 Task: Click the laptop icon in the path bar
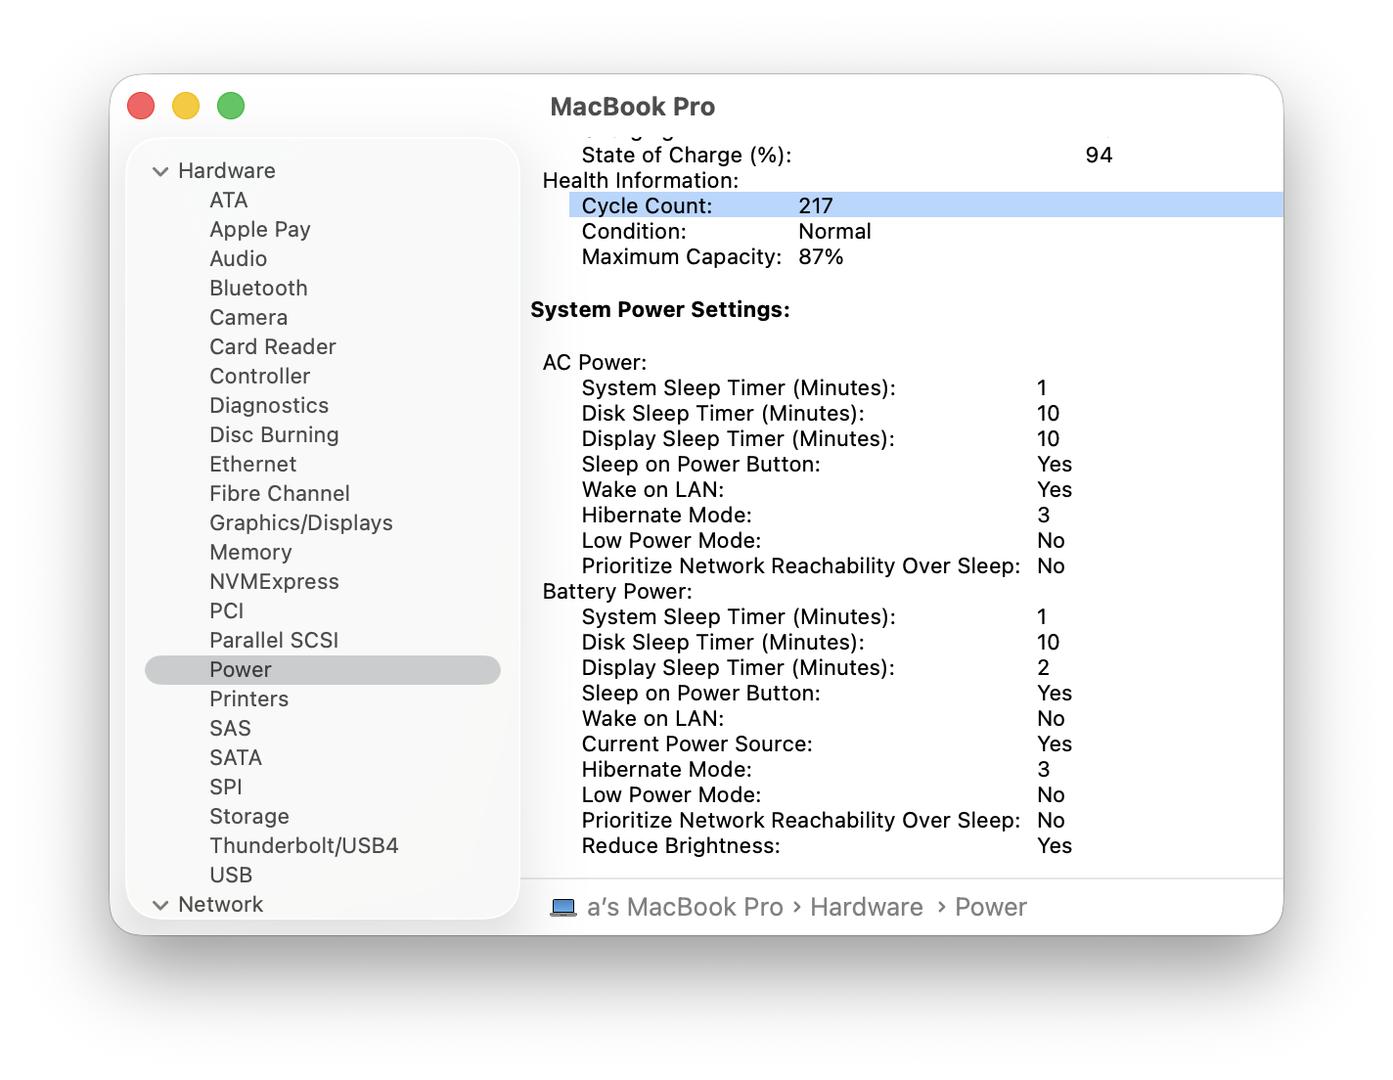click(x=563, y=907)
